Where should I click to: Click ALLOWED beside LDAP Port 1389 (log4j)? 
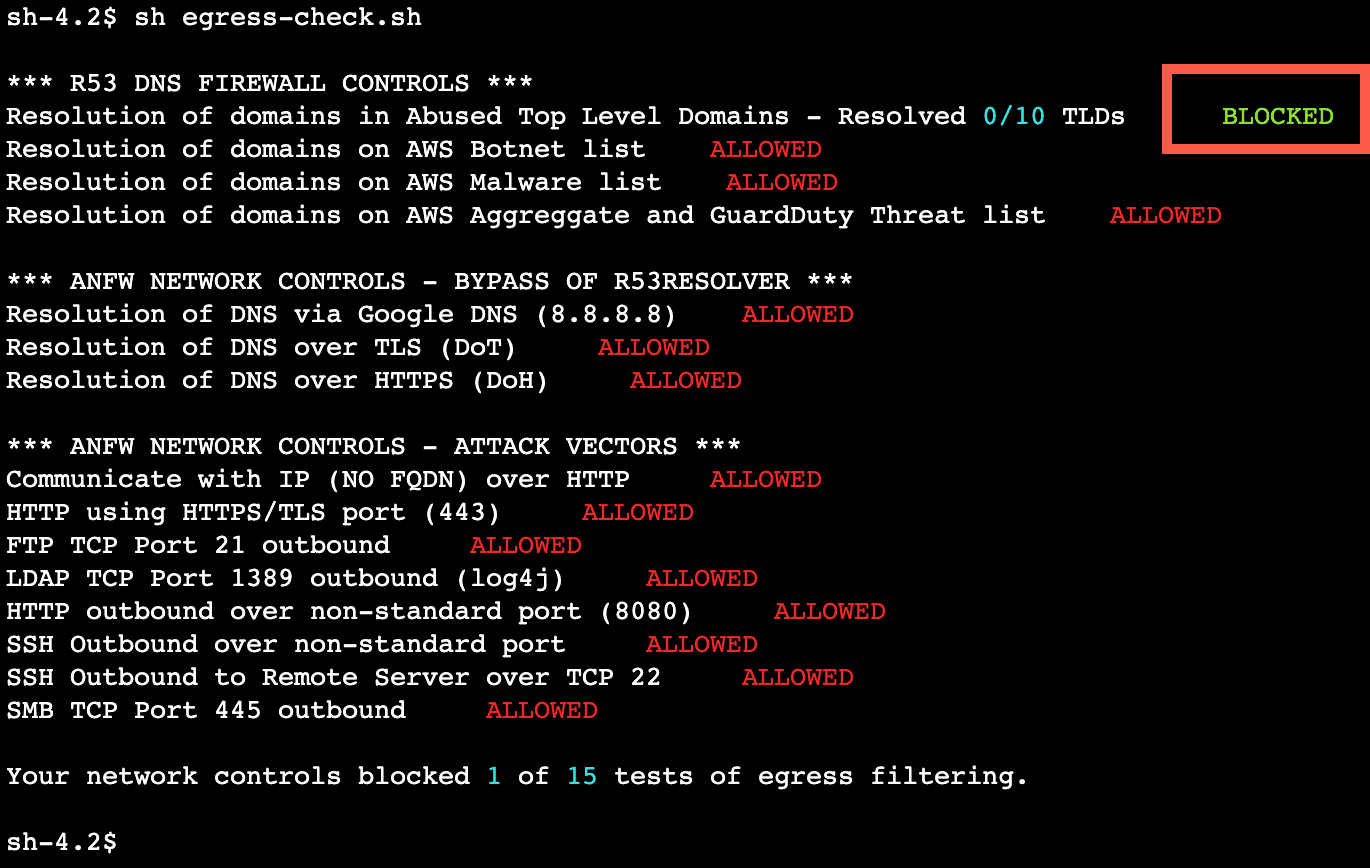(x=702, y=578)
